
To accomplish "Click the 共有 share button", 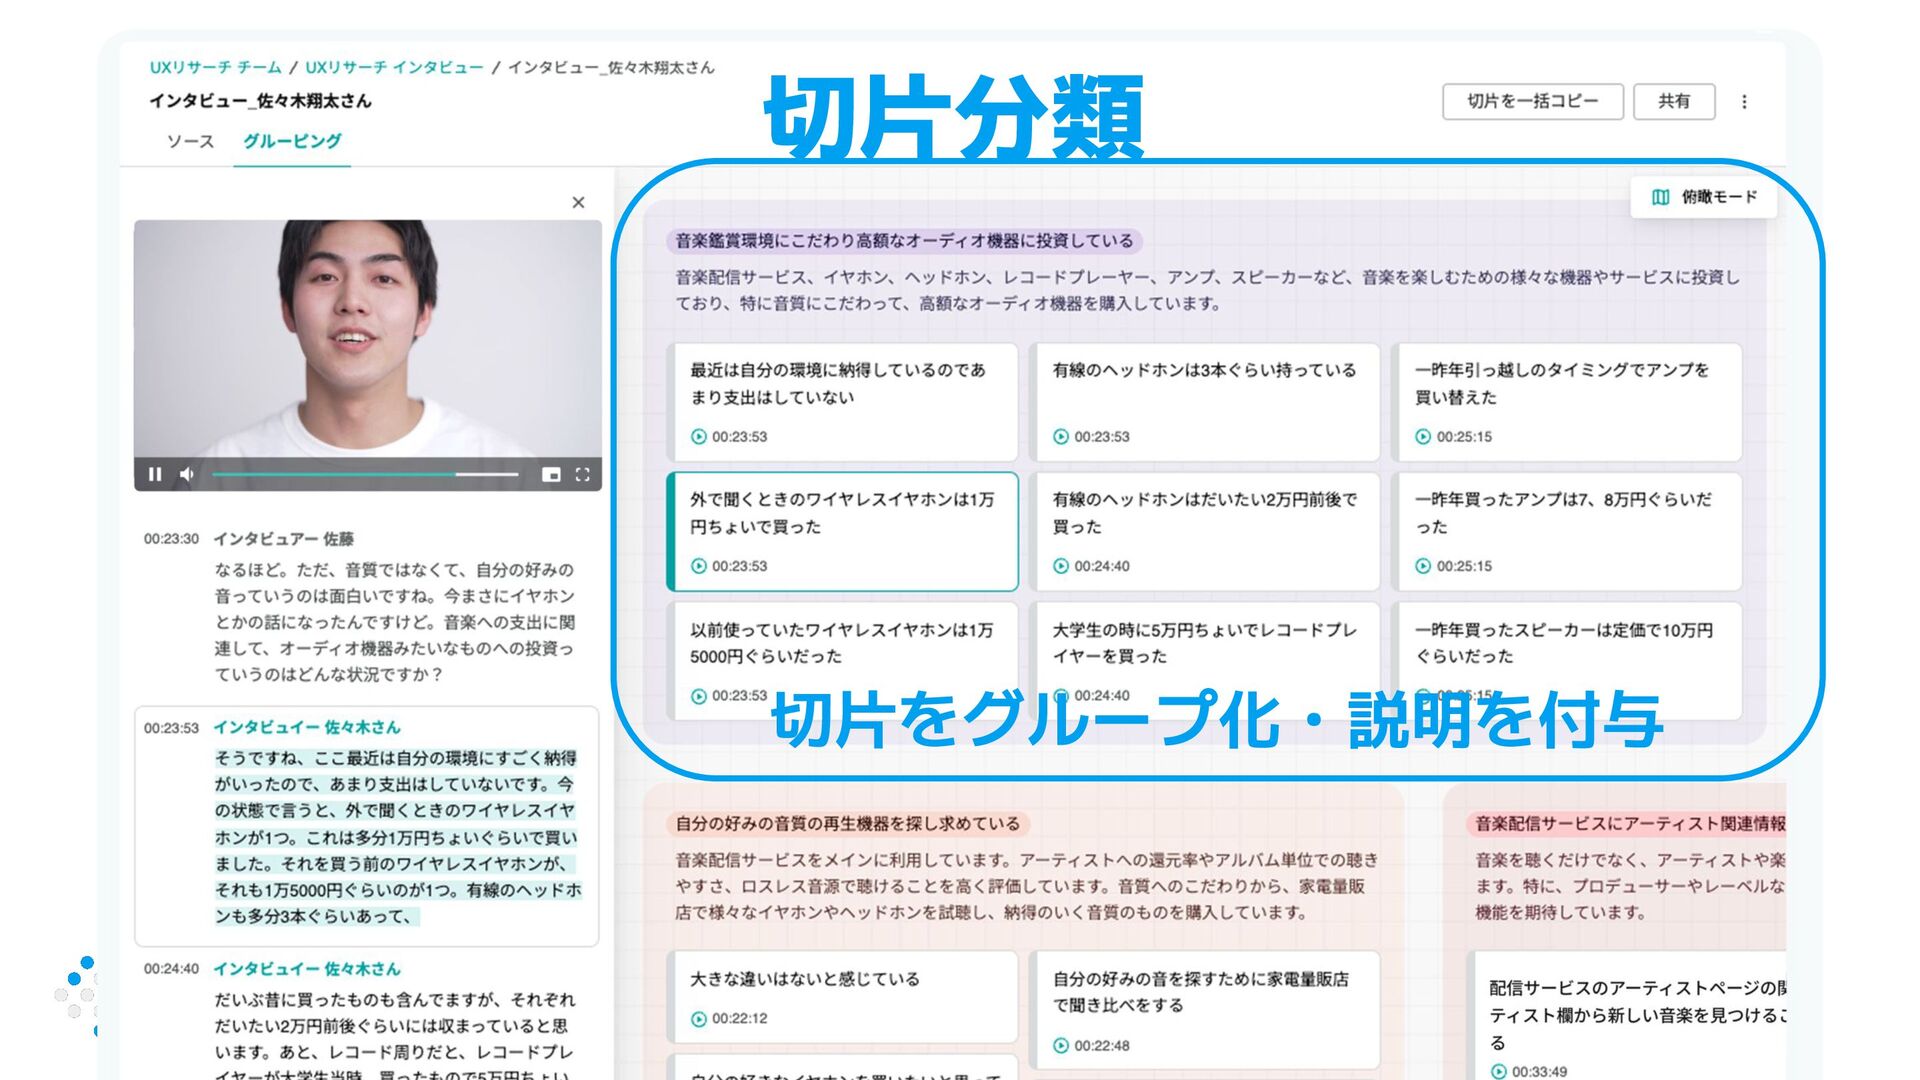I will coord(1674,101).
